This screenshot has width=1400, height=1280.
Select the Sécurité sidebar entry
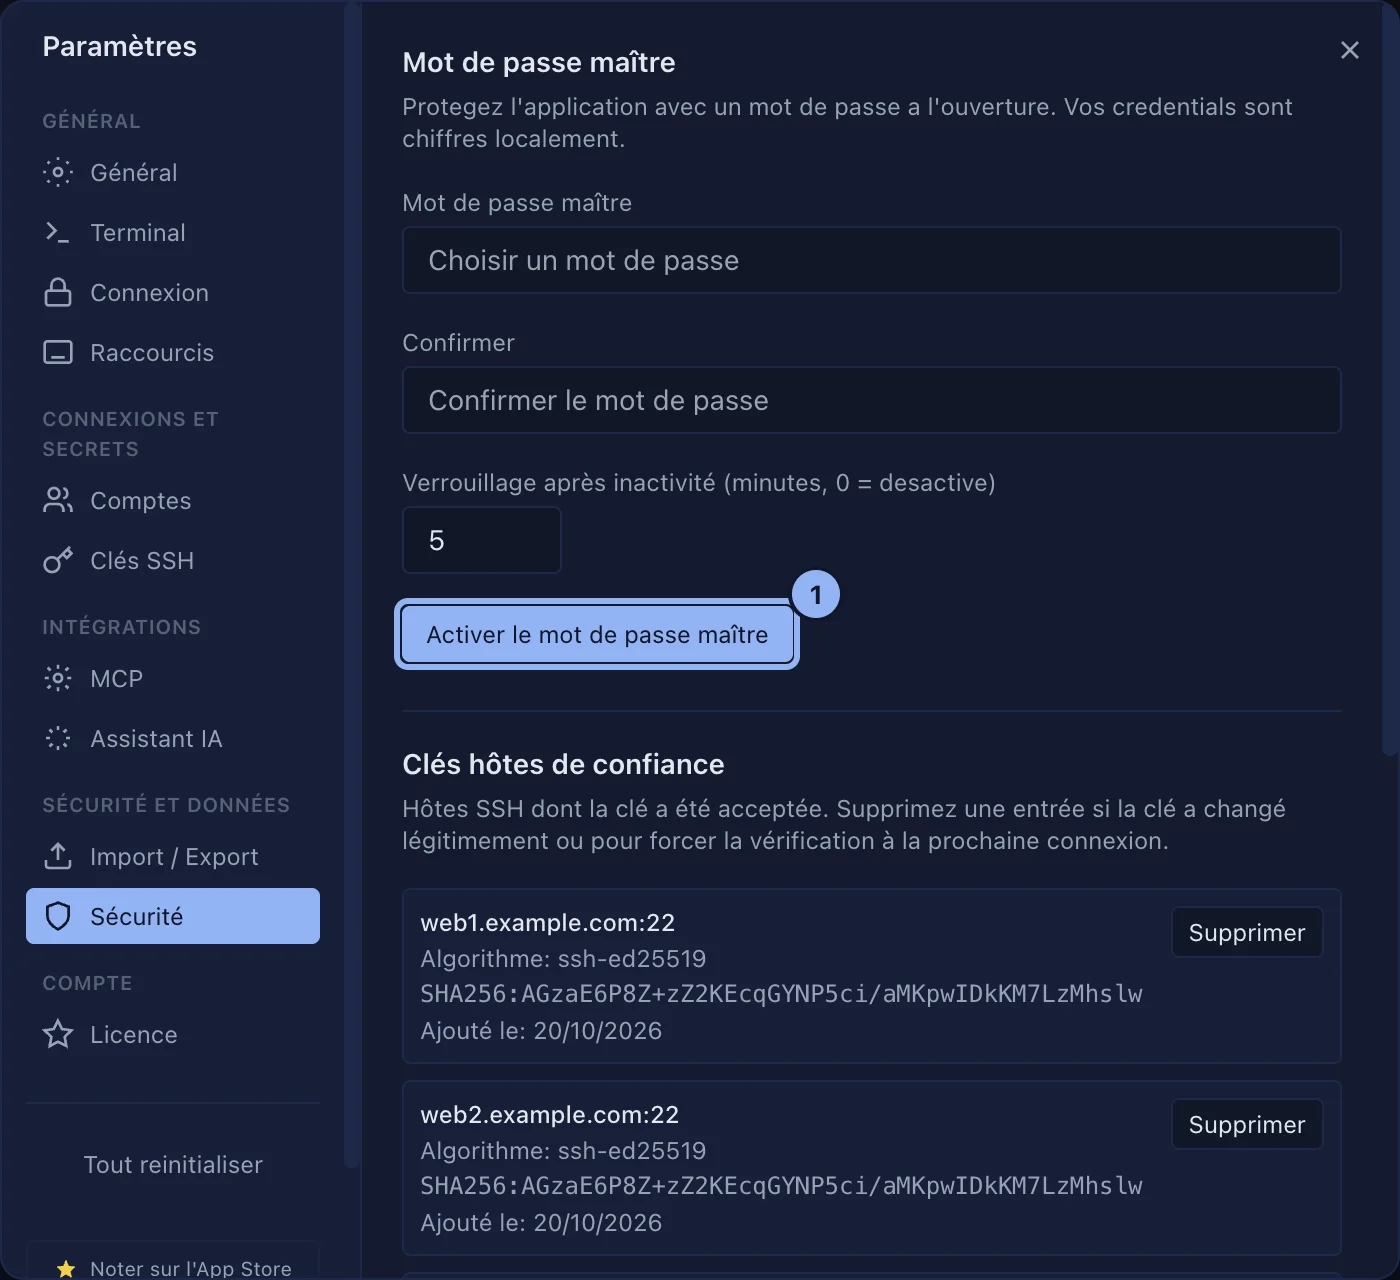[x=173, y=916]
